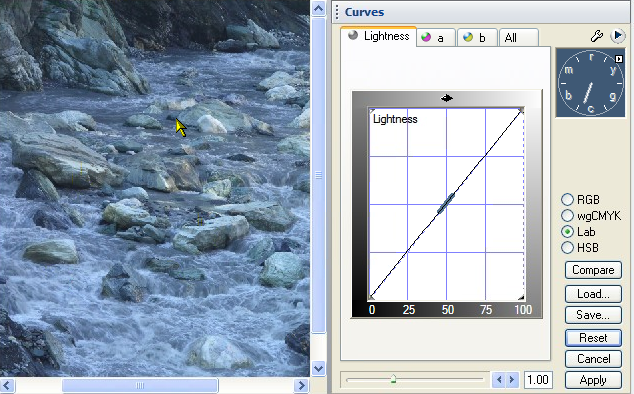Switch to the b channel tab
This screenshot has height=394, width=634.
(478, 38)
